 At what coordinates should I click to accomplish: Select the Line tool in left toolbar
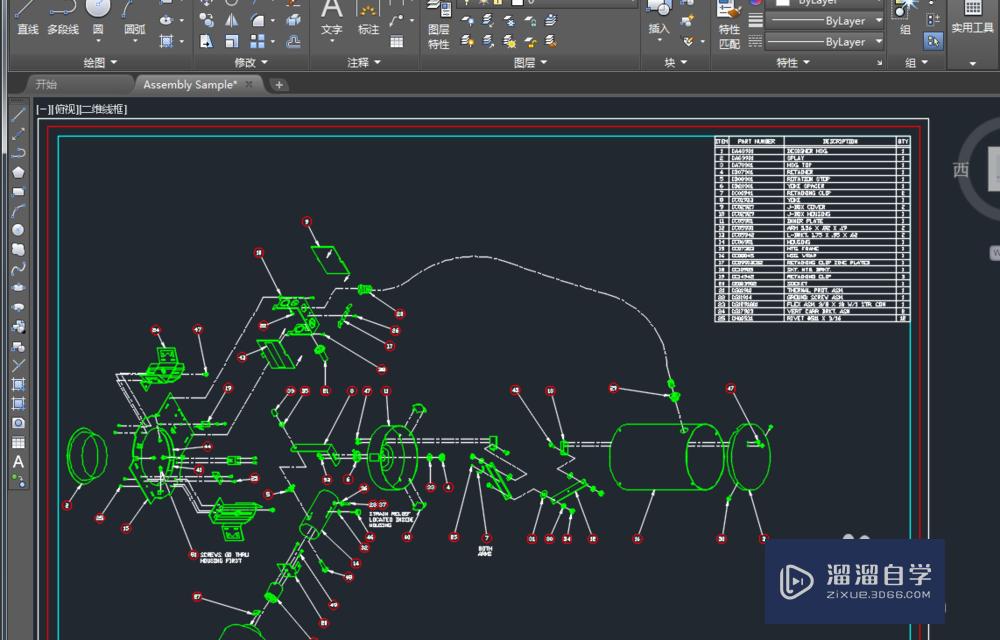click(x=18, y=113)
